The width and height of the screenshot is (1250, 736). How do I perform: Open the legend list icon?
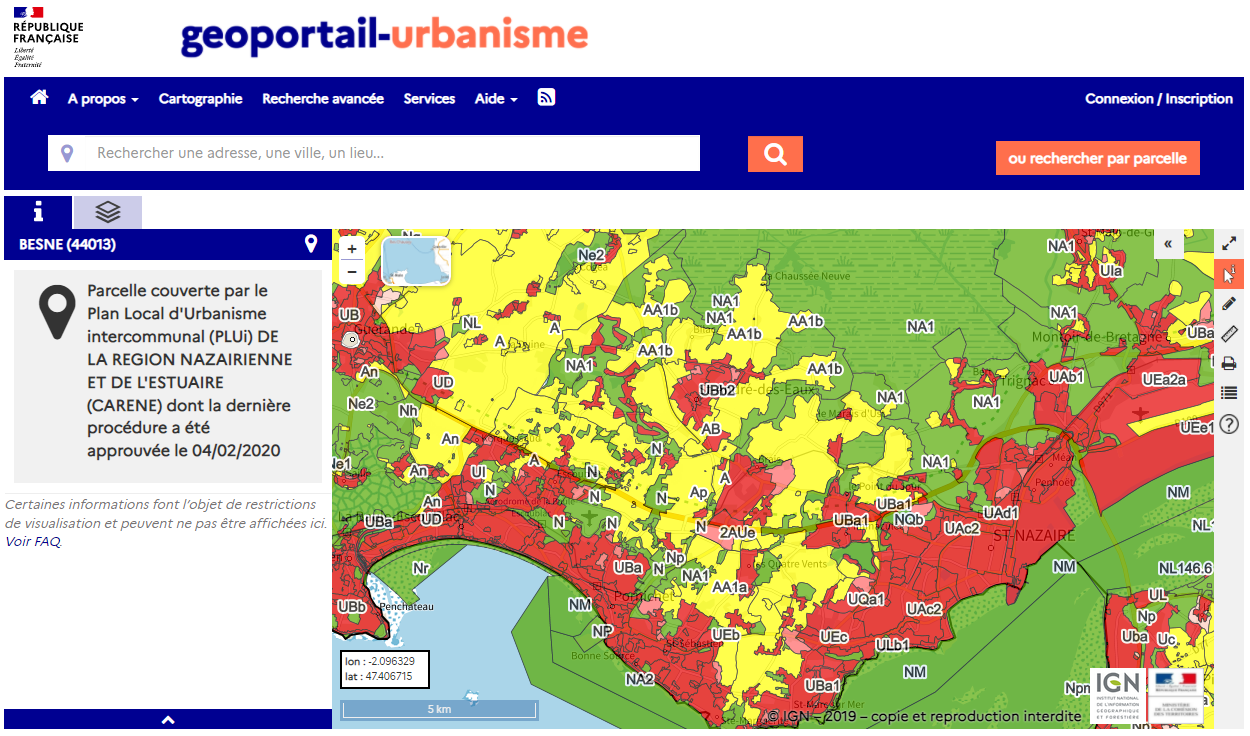tap(1229, 393)
